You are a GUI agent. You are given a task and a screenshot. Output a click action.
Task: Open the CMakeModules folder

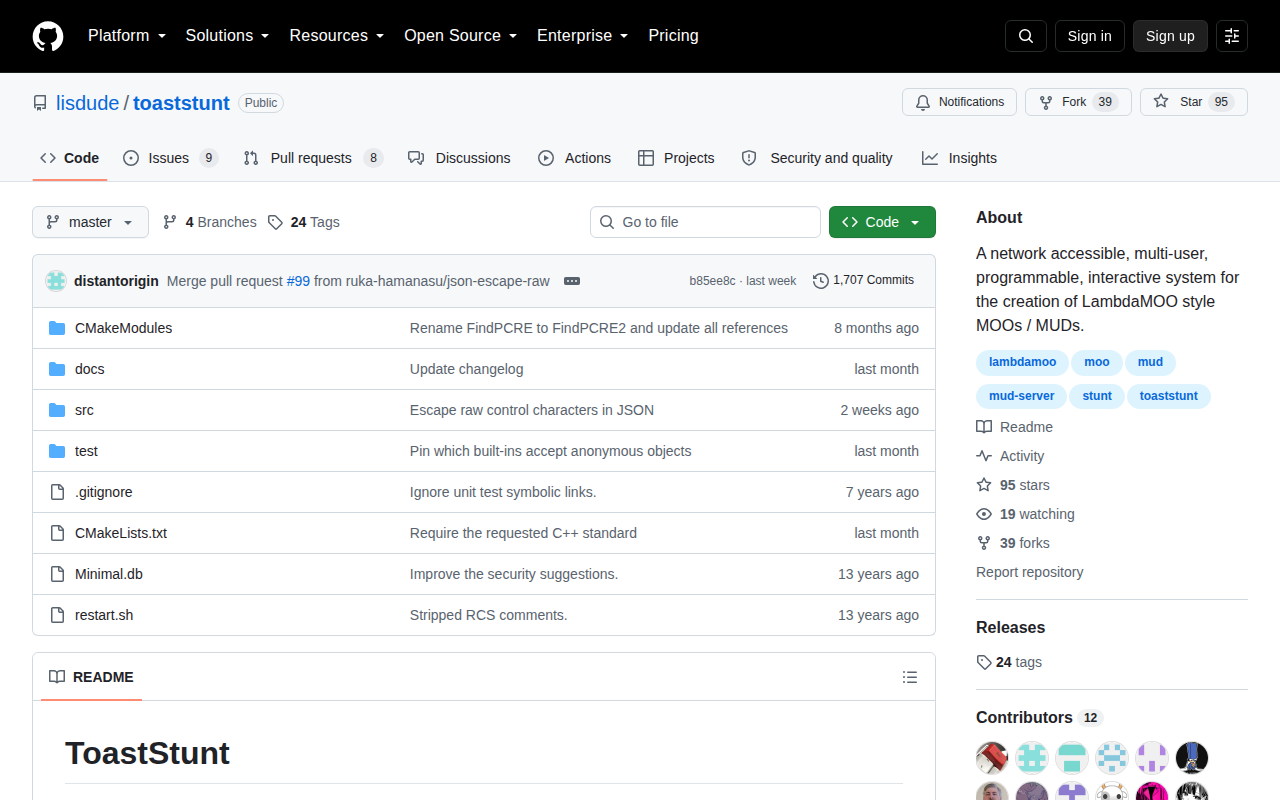(x=123, y=328)
